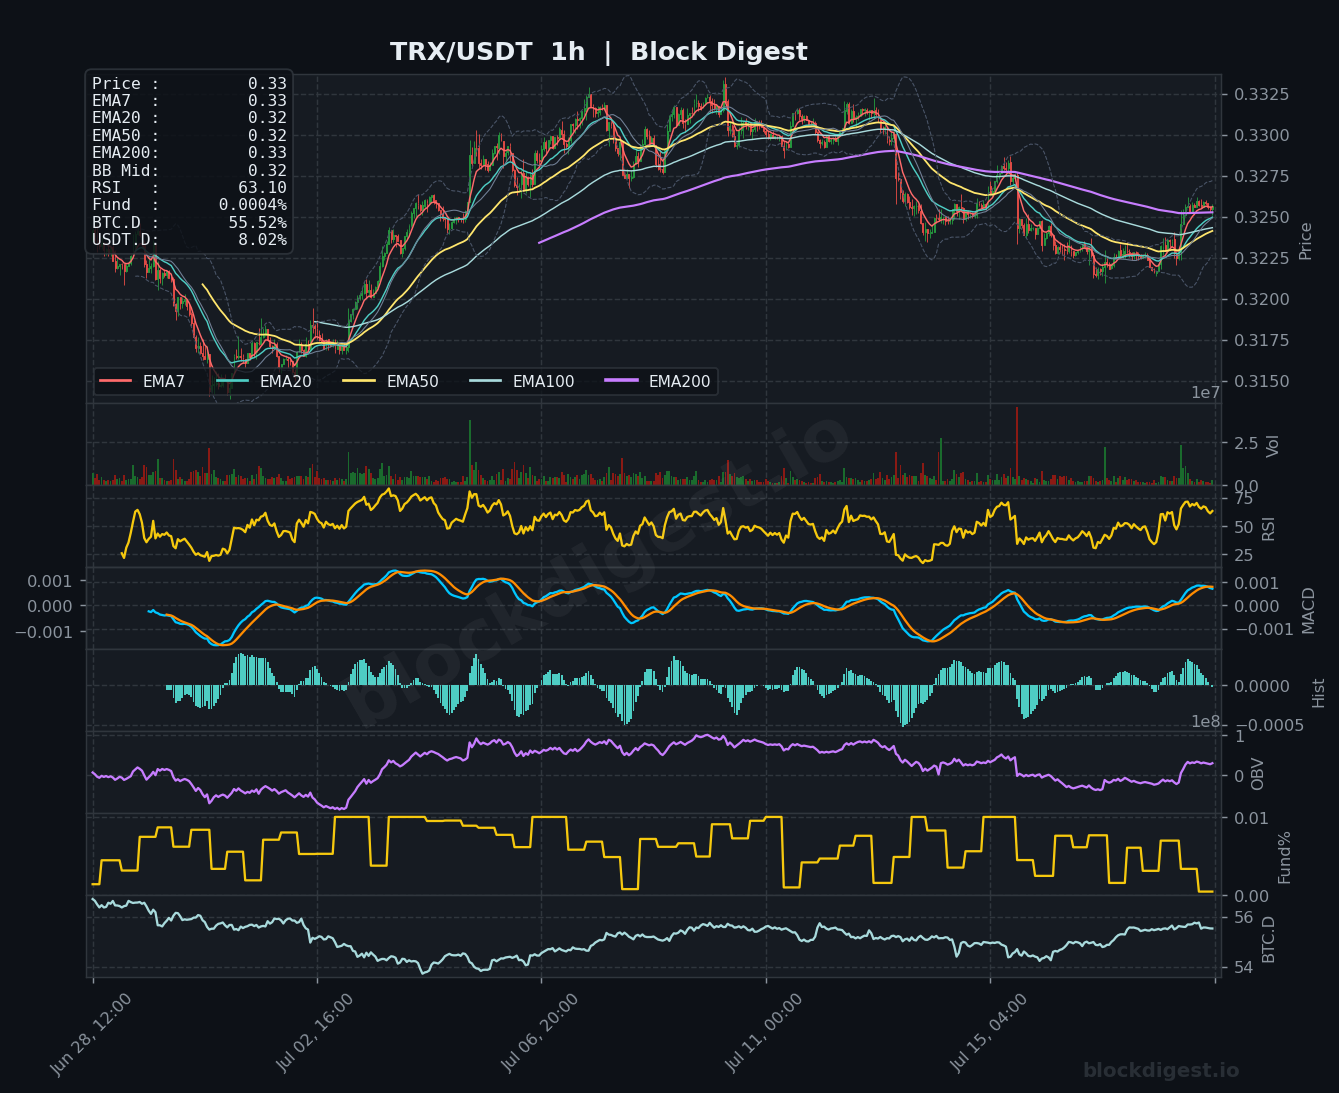Image resolution: width=1339 pixels, height=1093 pixels.
Task: Click the MACD axis title
Action: [1308, 610]
